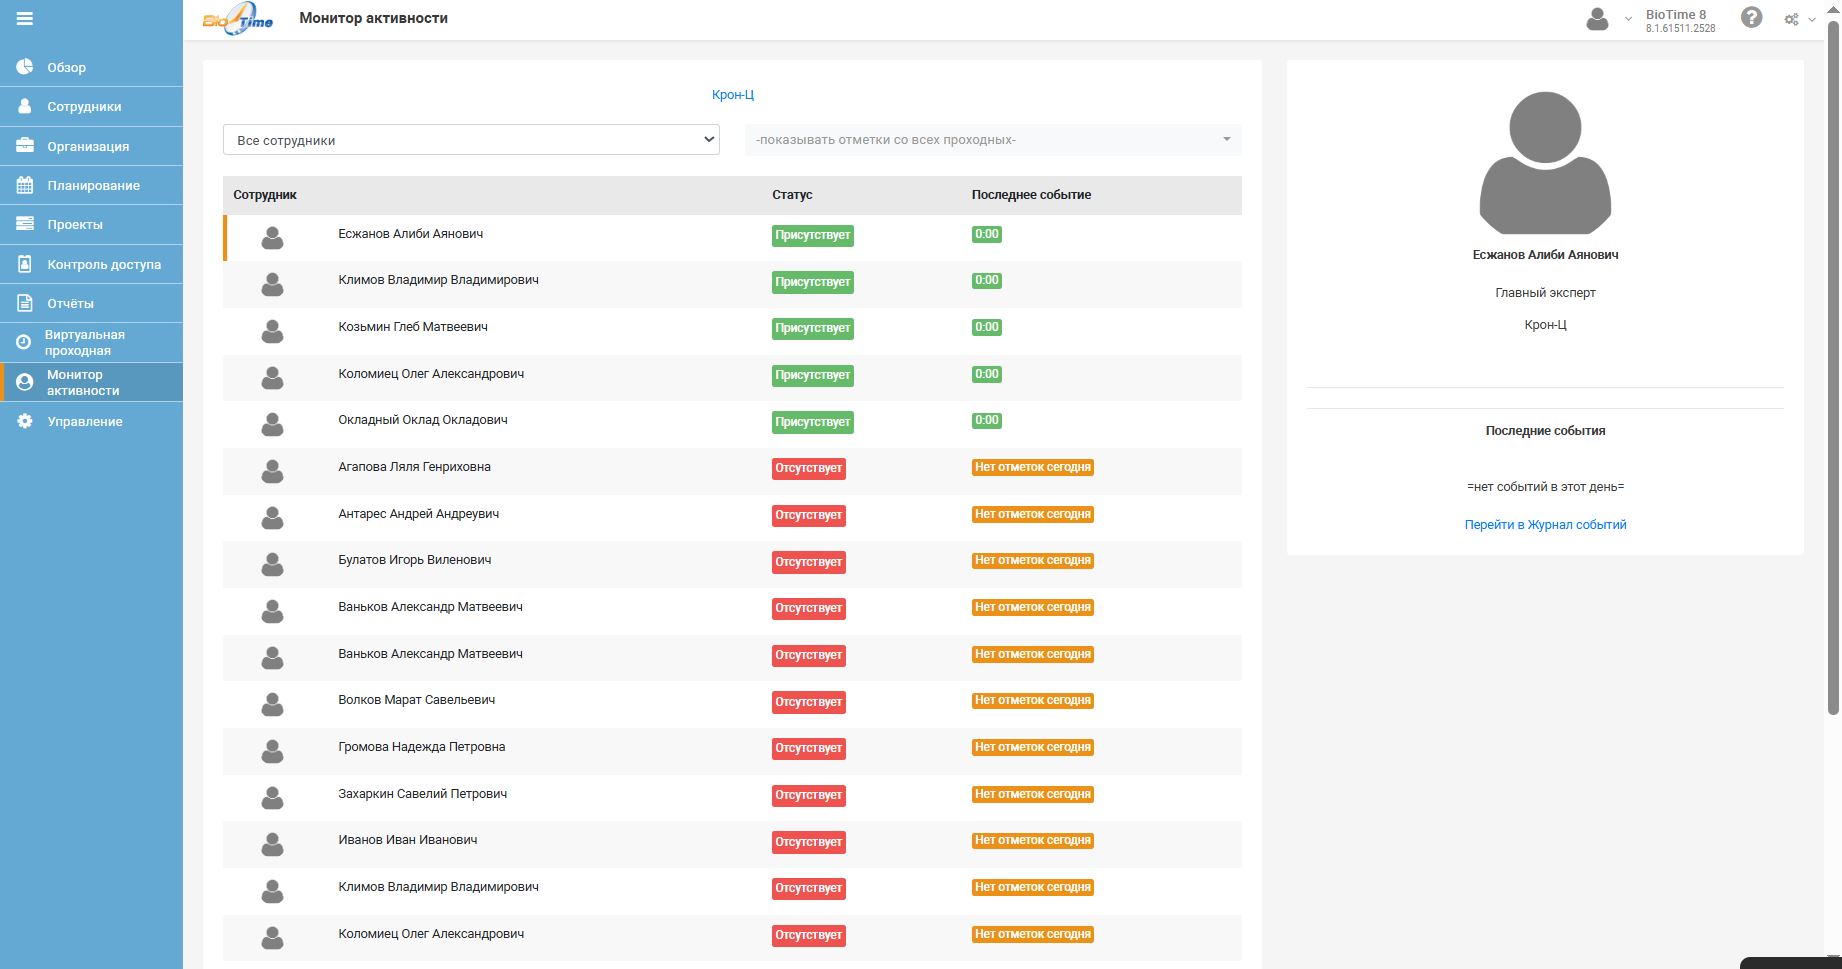This screenshot has width=1842, height=969.
Task: Click the BioTime logo
Action: click(237, 19)
